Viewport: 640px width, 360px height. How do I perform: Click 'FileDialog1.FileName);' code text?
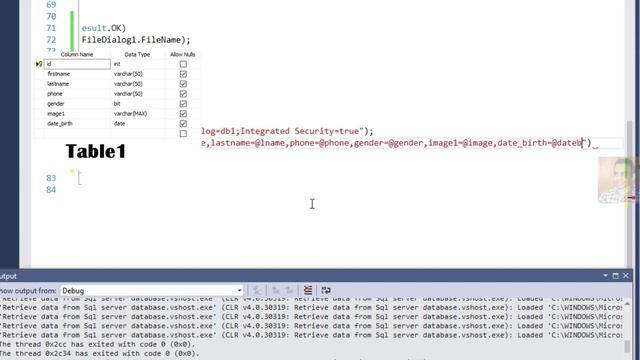click(136, 40)
